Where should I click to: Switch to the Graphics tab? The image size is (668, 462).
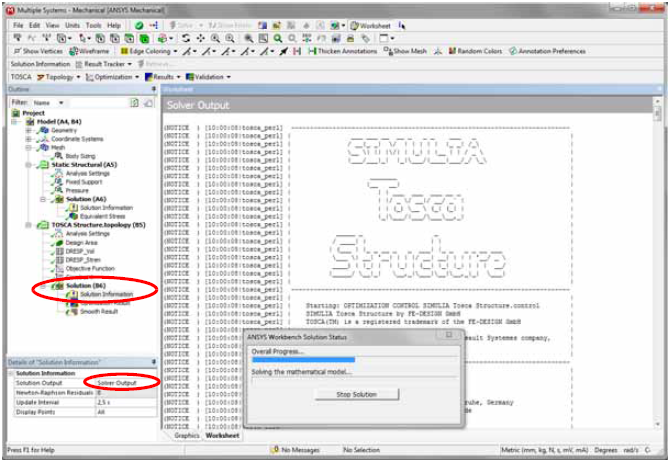[187, 436]
